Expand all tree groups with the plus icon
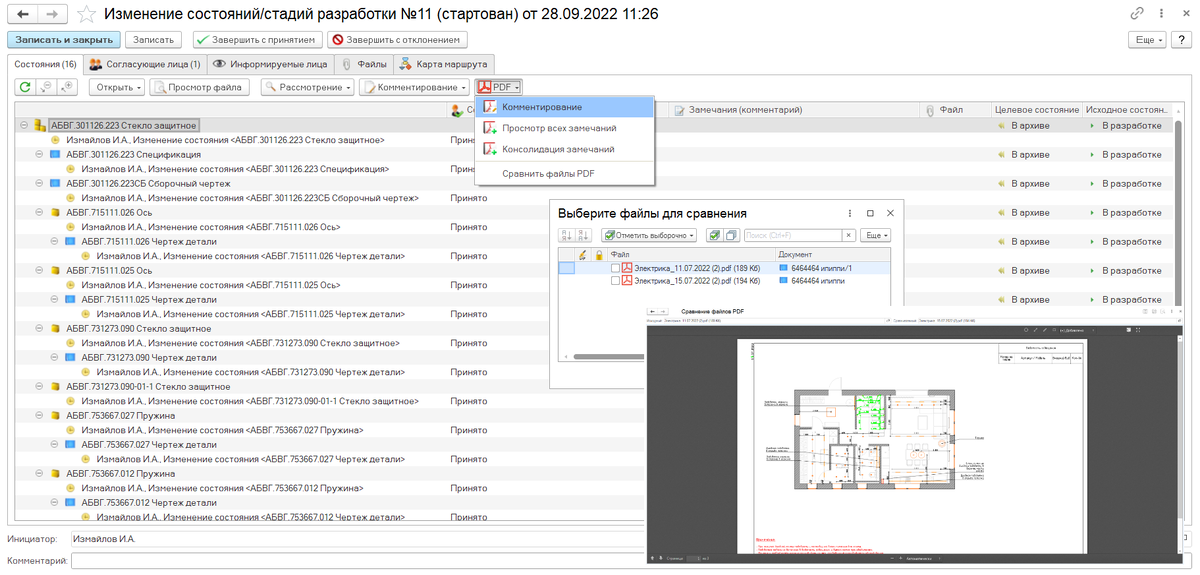 click(x=67, y=87)
